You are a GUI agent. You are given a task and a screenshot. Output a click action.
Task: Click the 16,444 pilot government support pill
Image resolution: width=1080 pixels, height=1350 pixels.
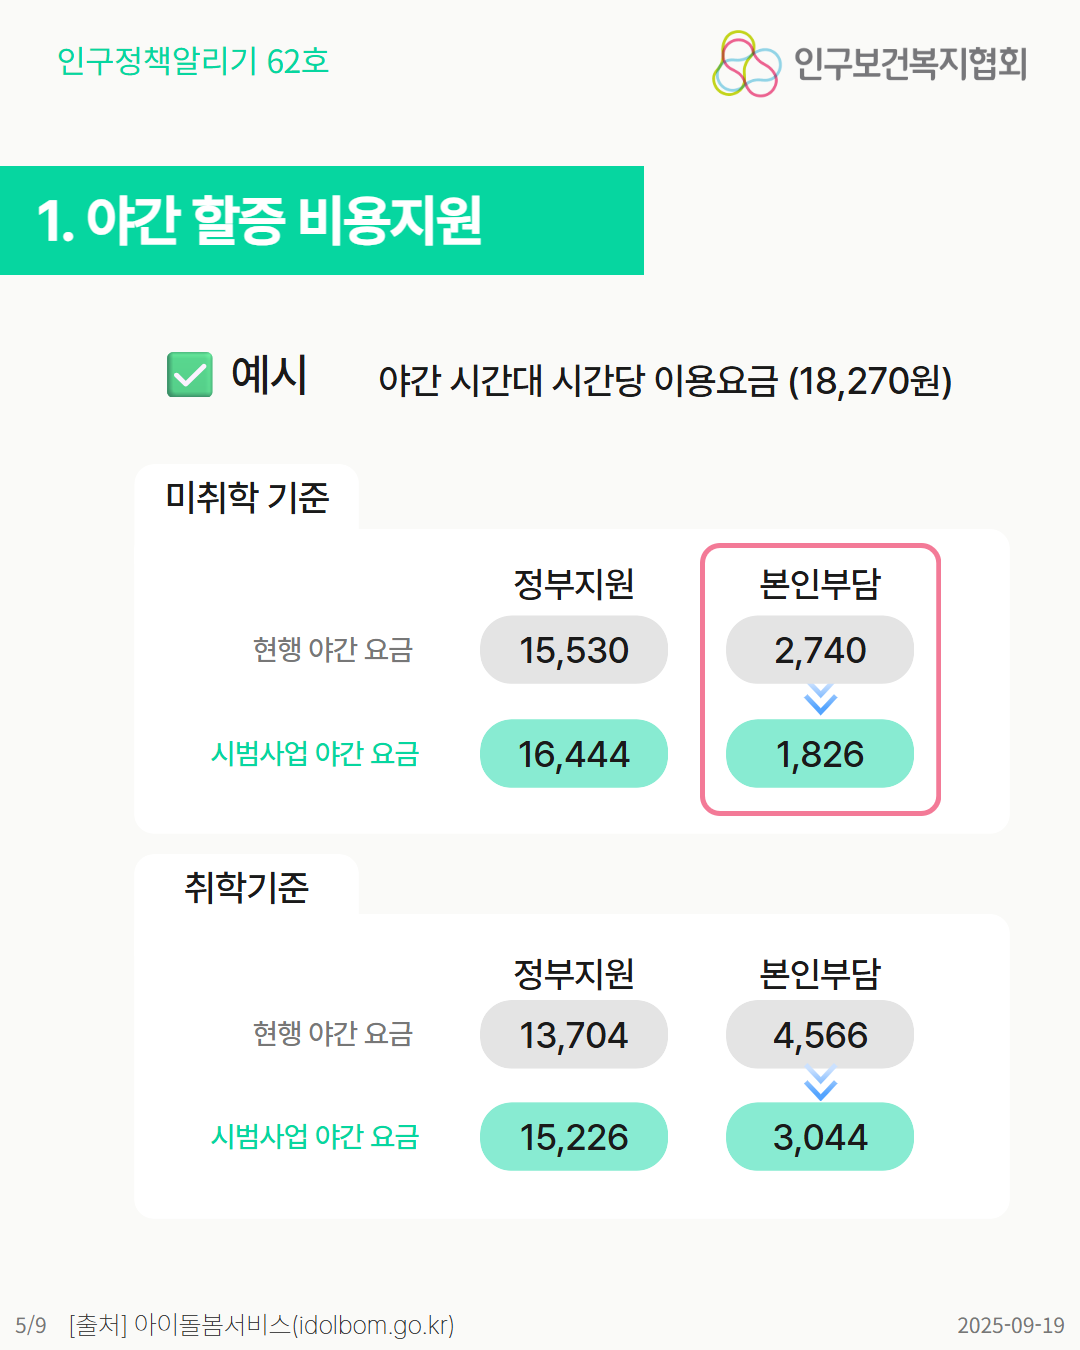[574, 754]
